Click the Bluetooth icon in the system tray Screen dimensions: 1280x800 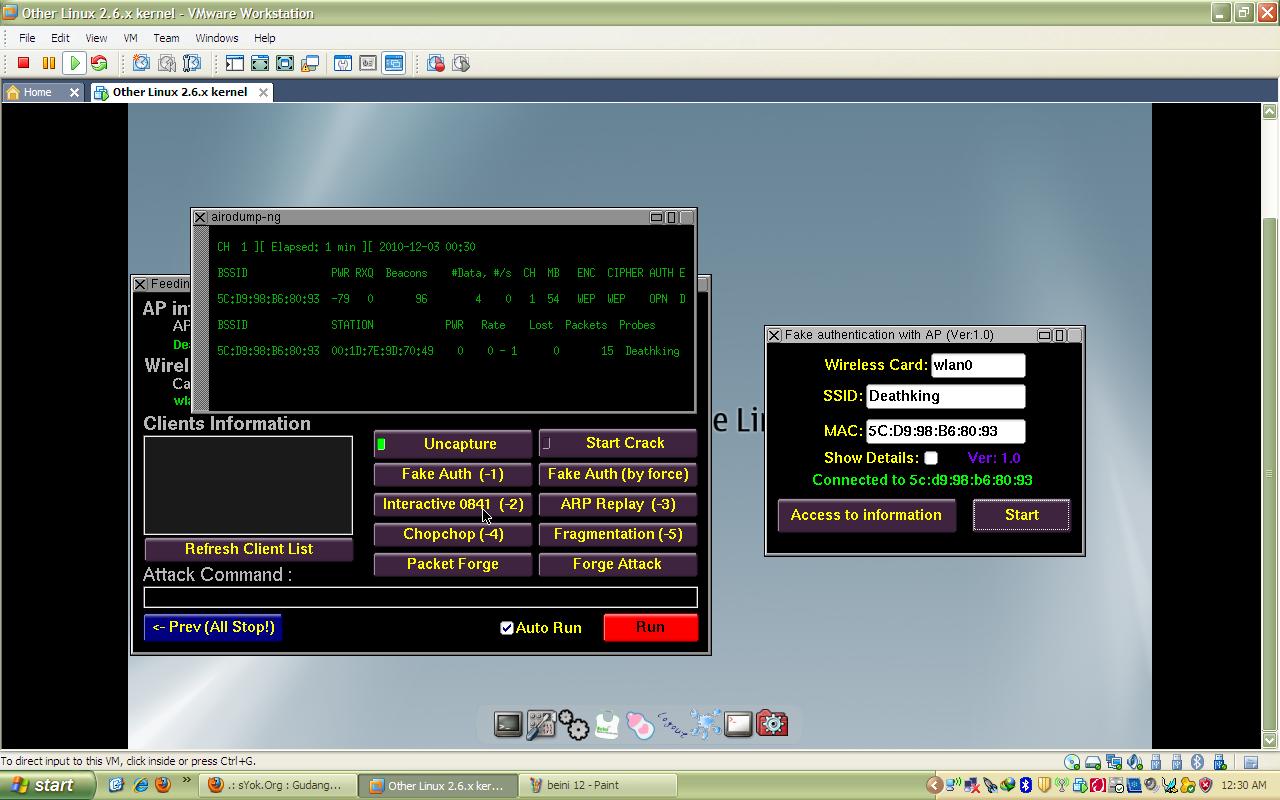click(x=1025, y=785)
